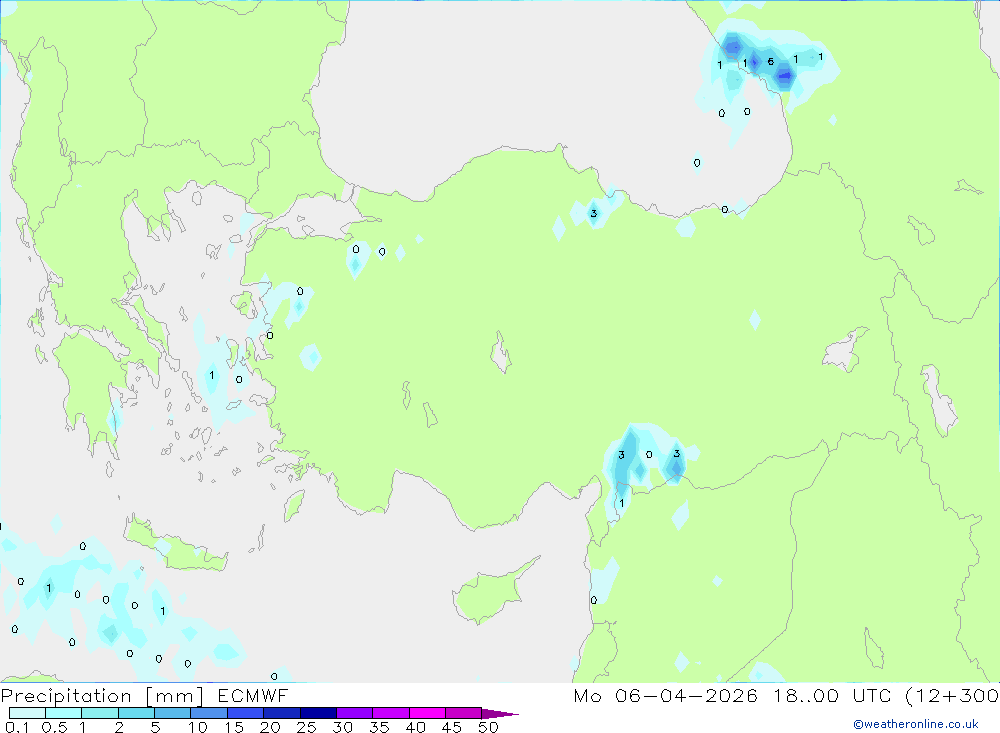Click the 20–25 mm dark blue swatch
This screenshot has height=733, width=1000.
pos(282,713)
